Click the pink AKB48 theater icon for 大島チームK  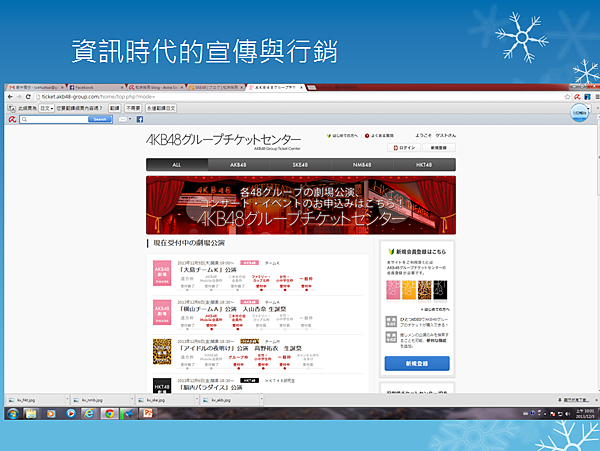coord(162,273)
